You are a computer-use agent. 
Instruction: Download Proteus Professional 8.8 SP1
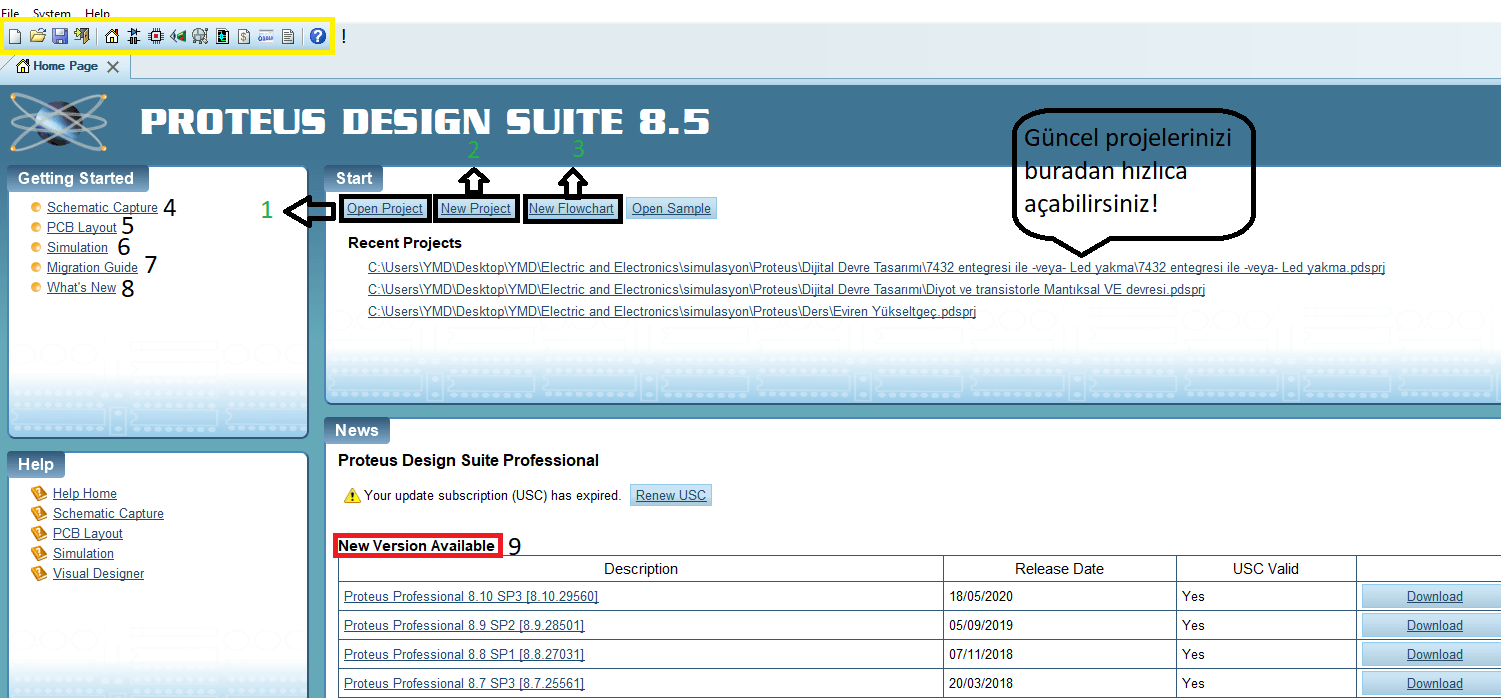pyautogui.click(x=1434, y=655)
